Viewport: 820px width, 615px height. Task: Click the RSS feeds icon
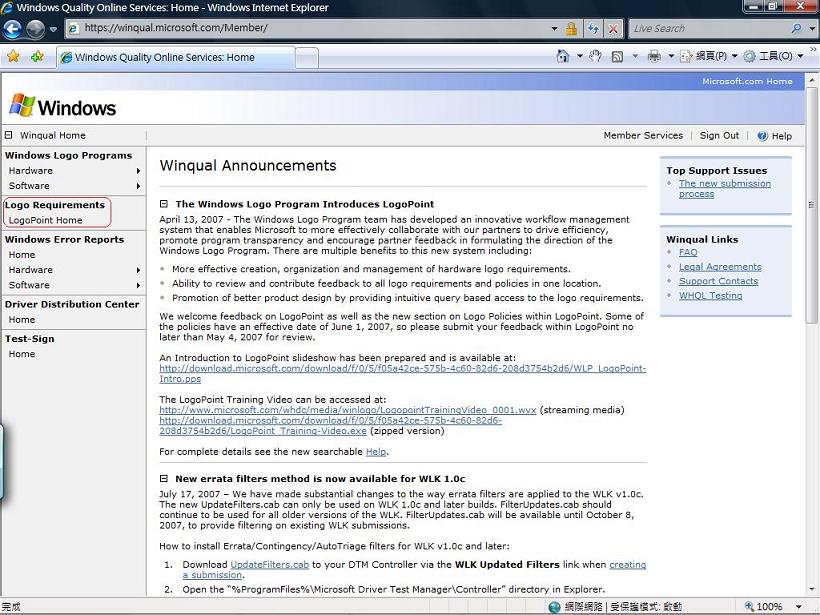(x=617, y=56)
